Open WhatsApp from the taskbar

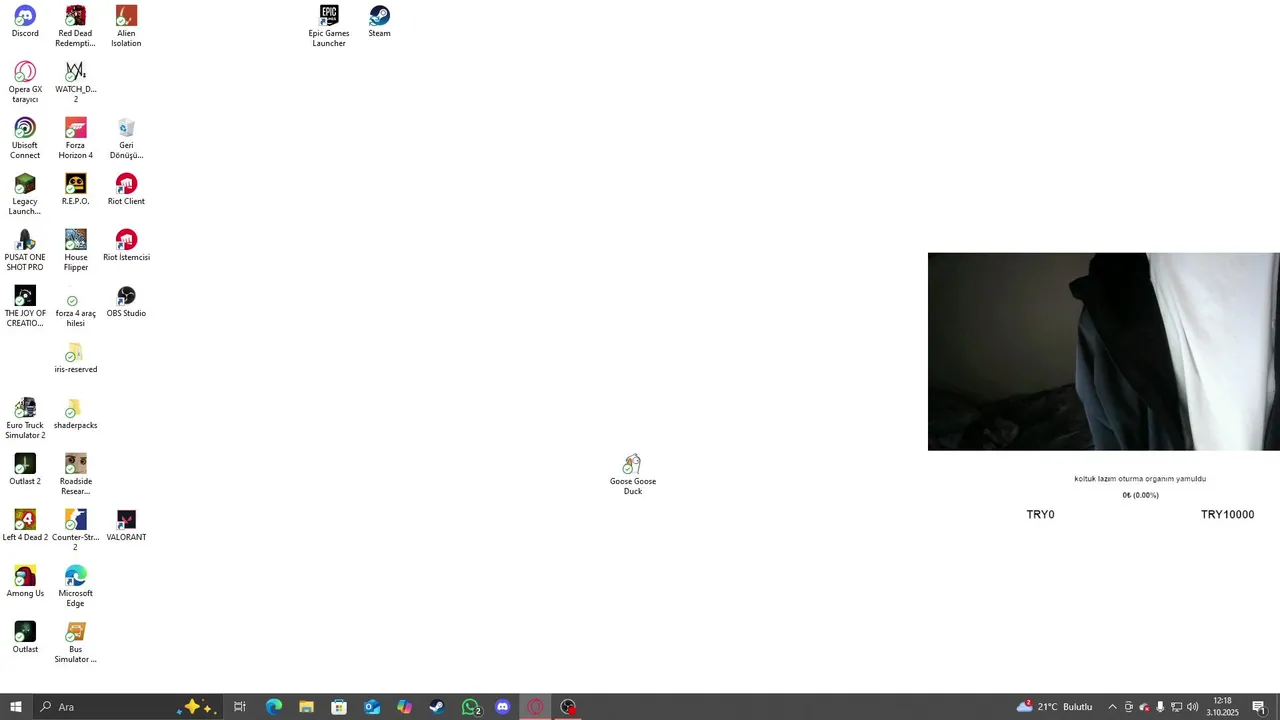[471, 707]
